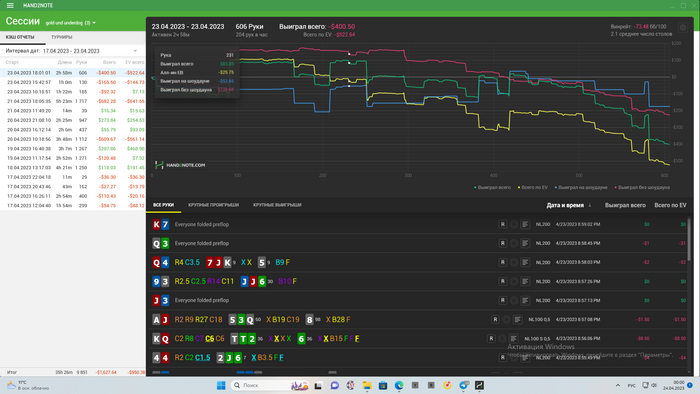Open hand history text for 93 hand
Image resolution: width=700 pixels, height=394 pixels.
(525, 282)
